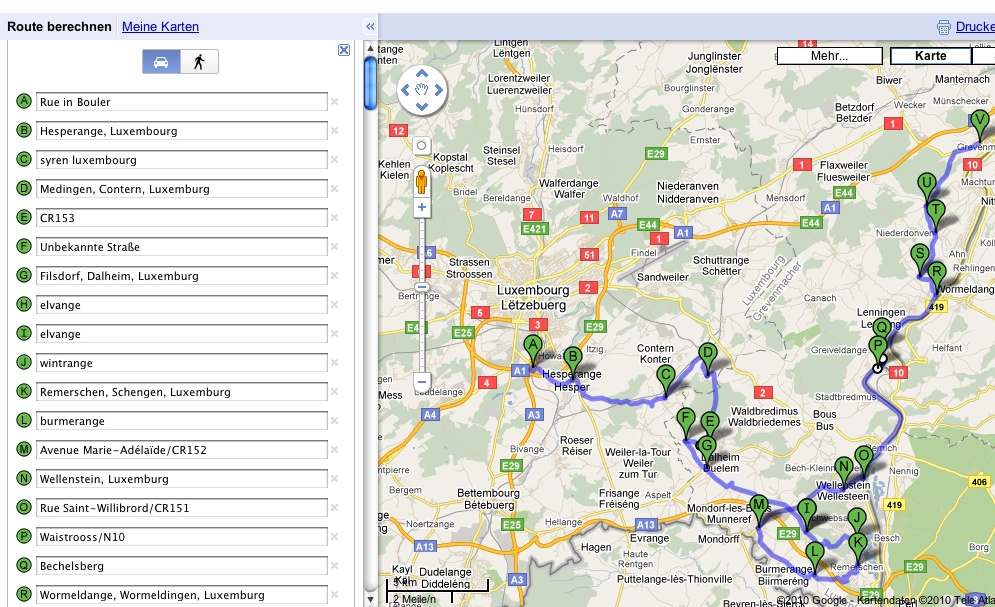Screen dimensions: 995x607
Task: Click the directions list scrollbar thumb
Action: click(370, 82)
